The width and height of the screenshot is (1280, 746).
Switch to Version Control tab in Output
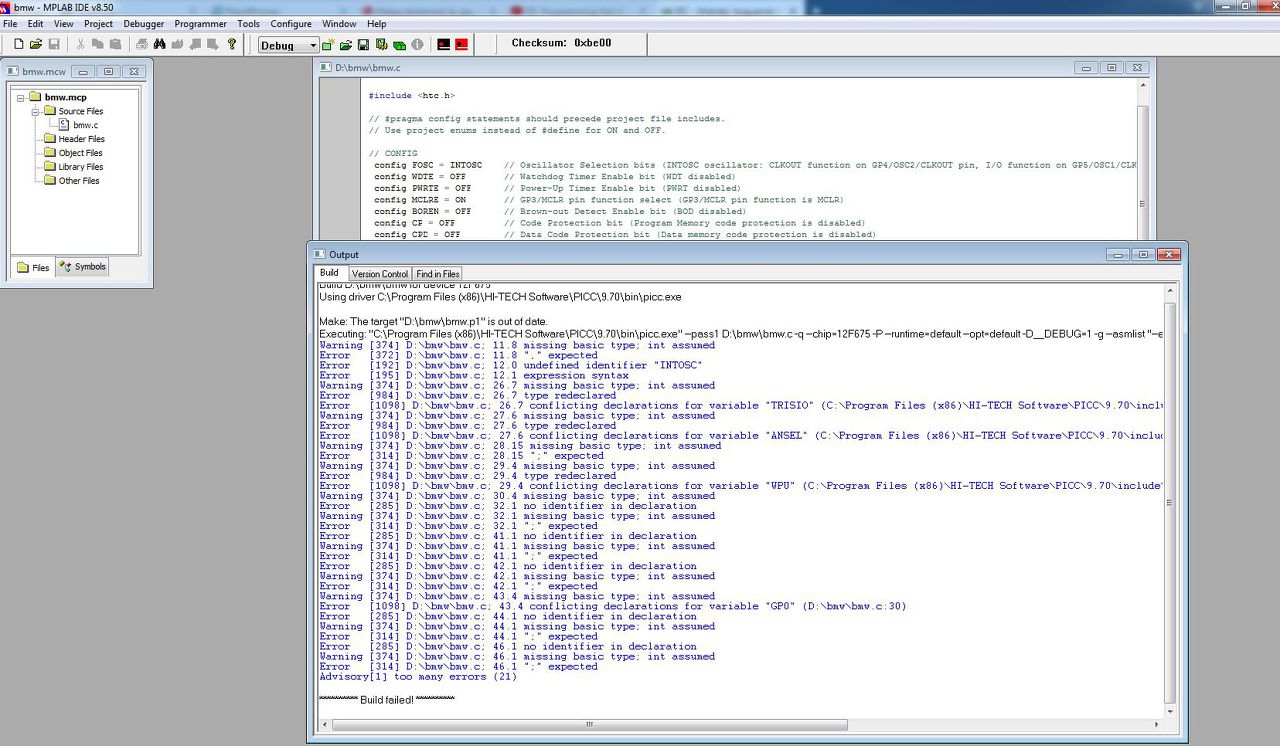coord(380,274)
